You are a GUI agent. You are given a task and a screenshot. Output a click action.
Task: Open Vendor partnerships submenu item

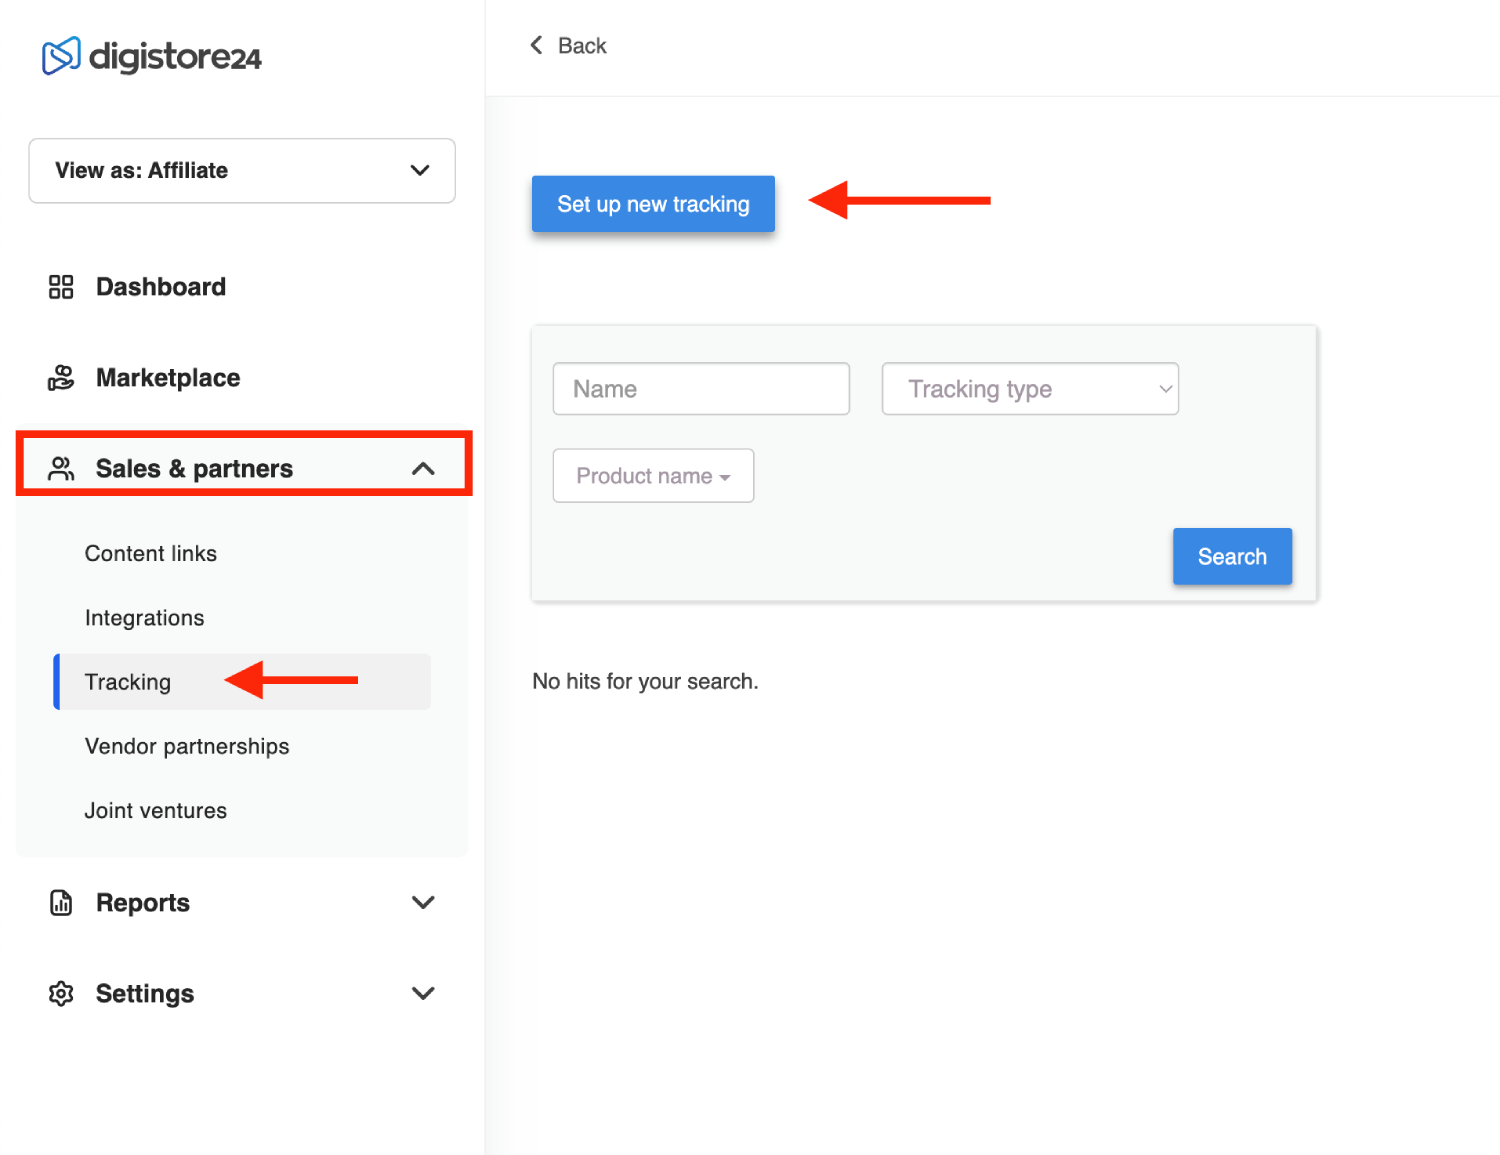tap(187, 747)
